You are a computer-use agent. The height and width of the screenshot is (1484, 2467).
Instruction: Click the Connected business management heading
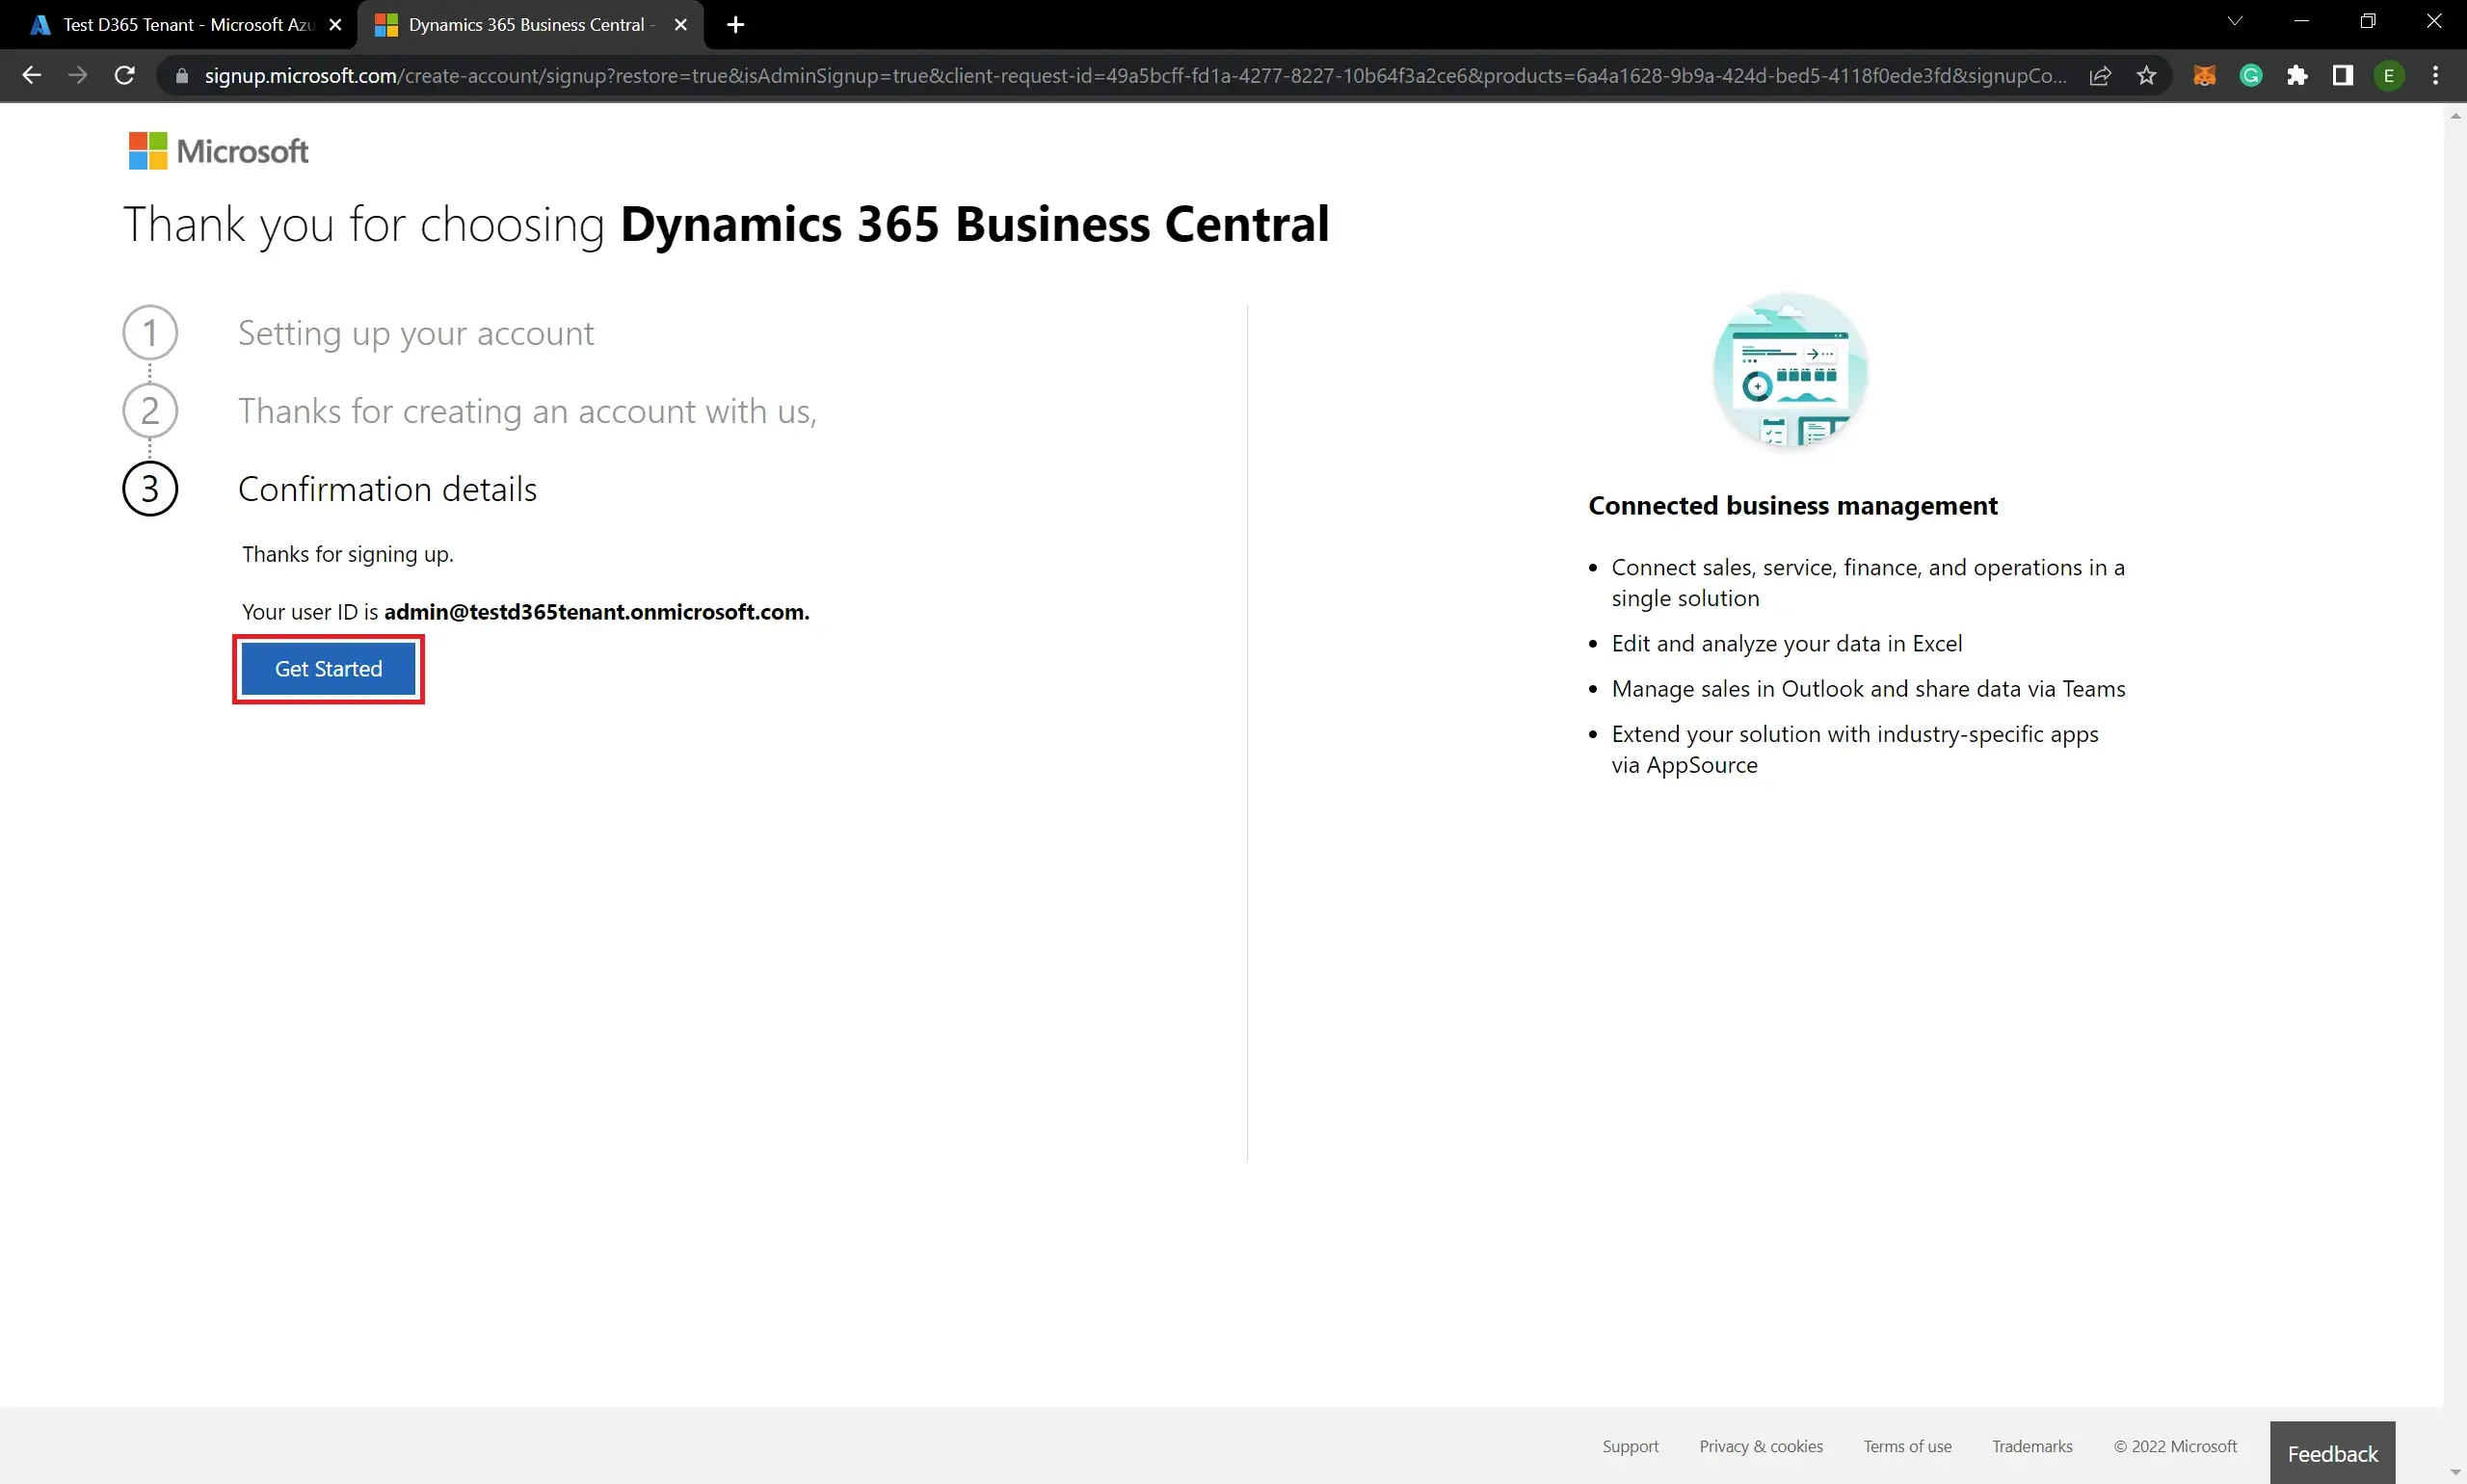click(x=1792, y=506)
